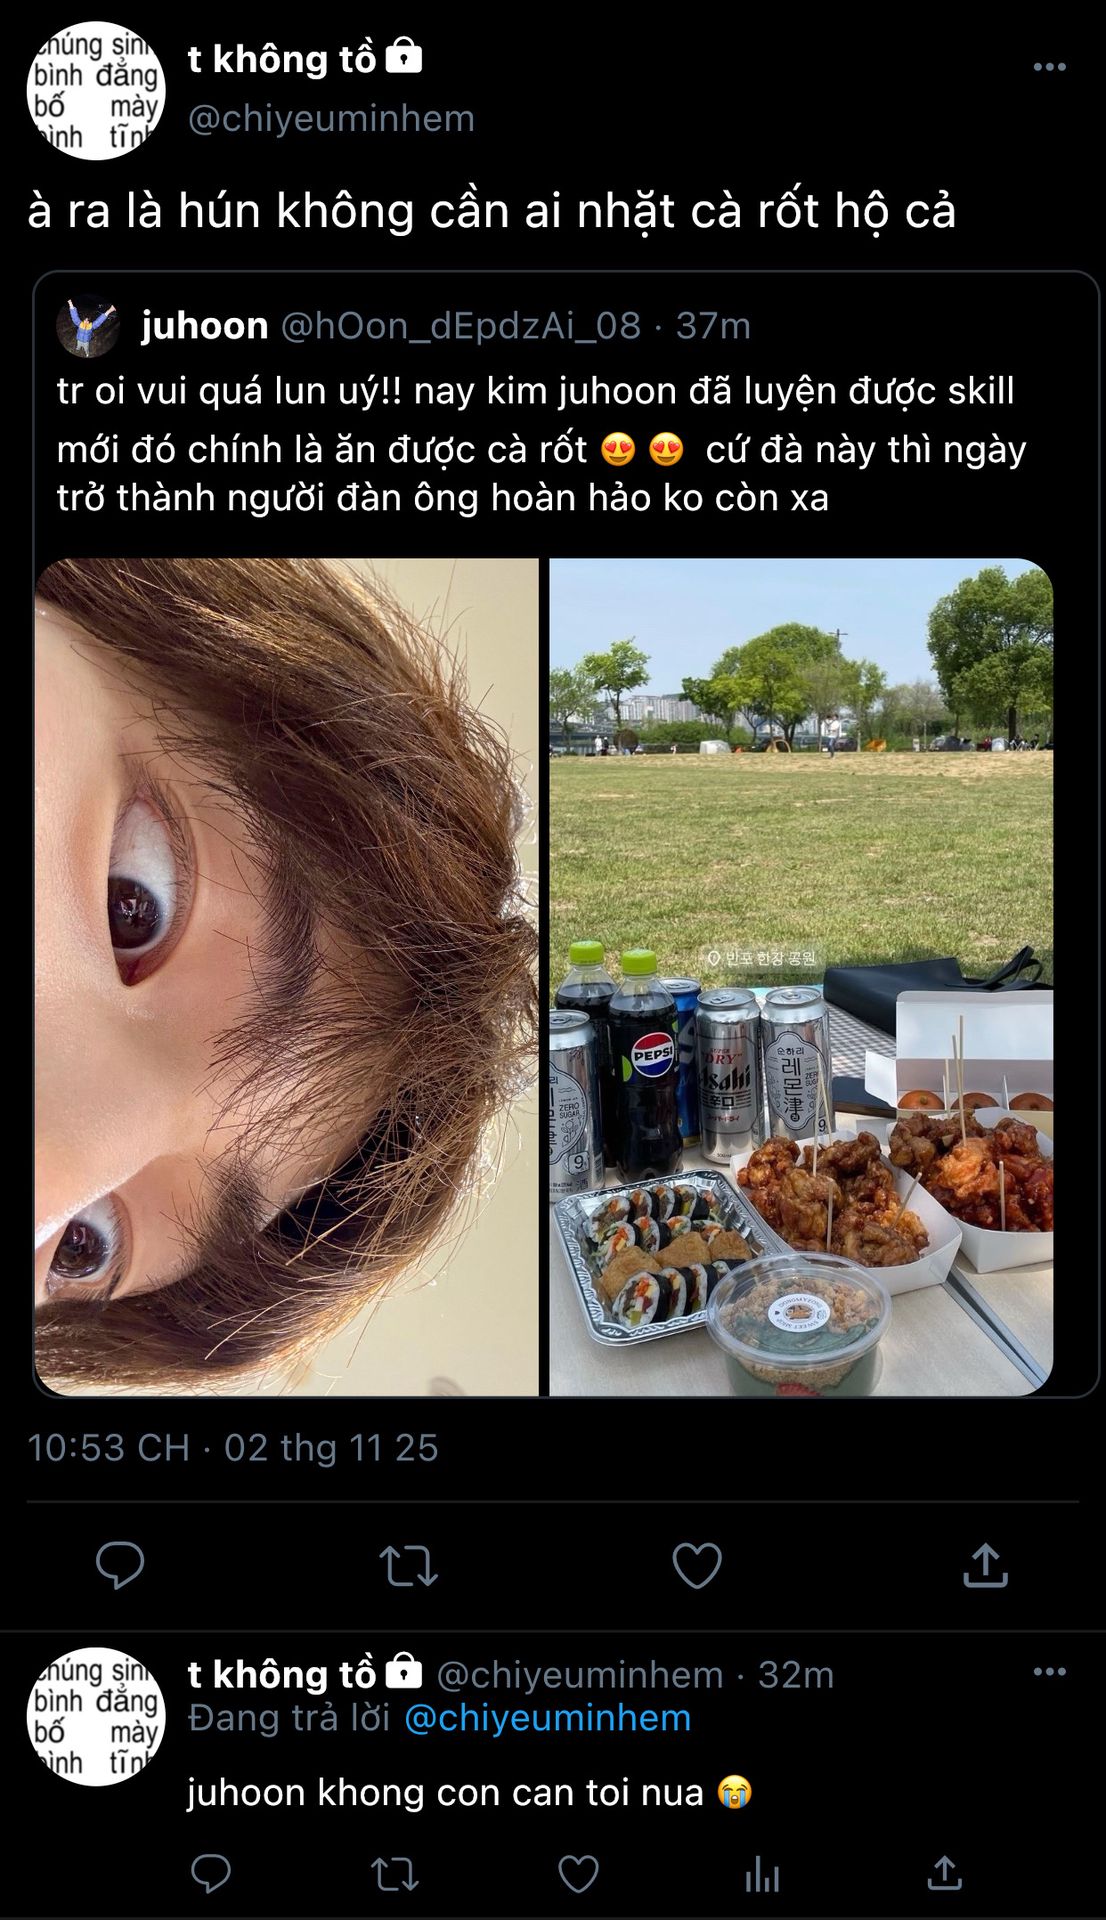Viewport: 1106px width, 1920px height.
Task: View analytics of the reply tweet
Action: point(762,1874)
